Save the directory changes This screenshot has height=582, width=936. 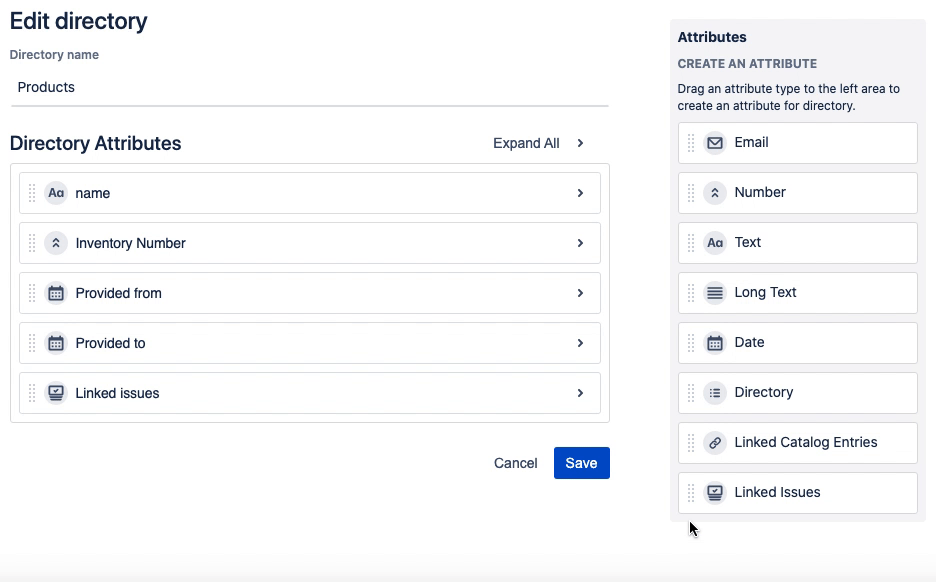coord(581,463)
